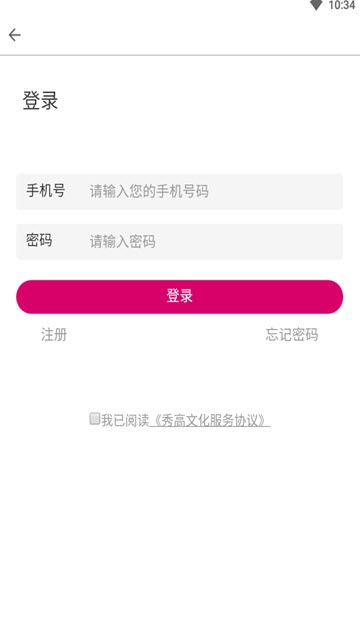
Task: Click the 密码 field label
Action: click(39, 240)
